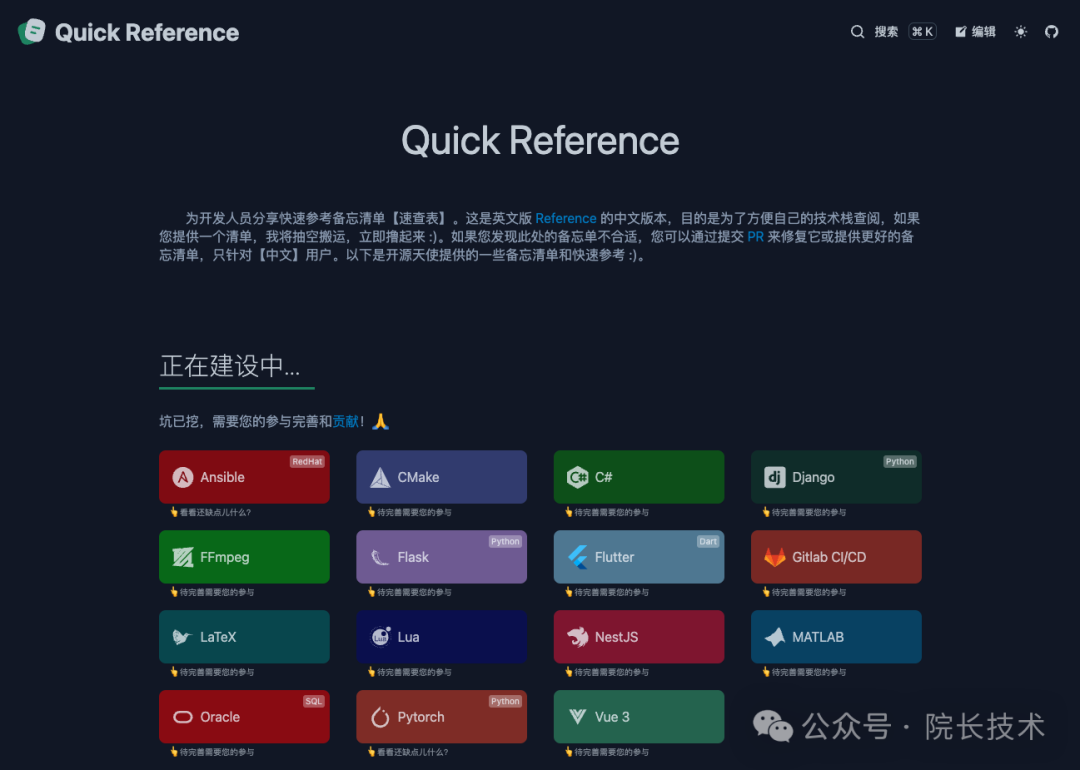Click the edit pencil icon
This screenshot has height=770, width=1080.
tap(960, 32)
